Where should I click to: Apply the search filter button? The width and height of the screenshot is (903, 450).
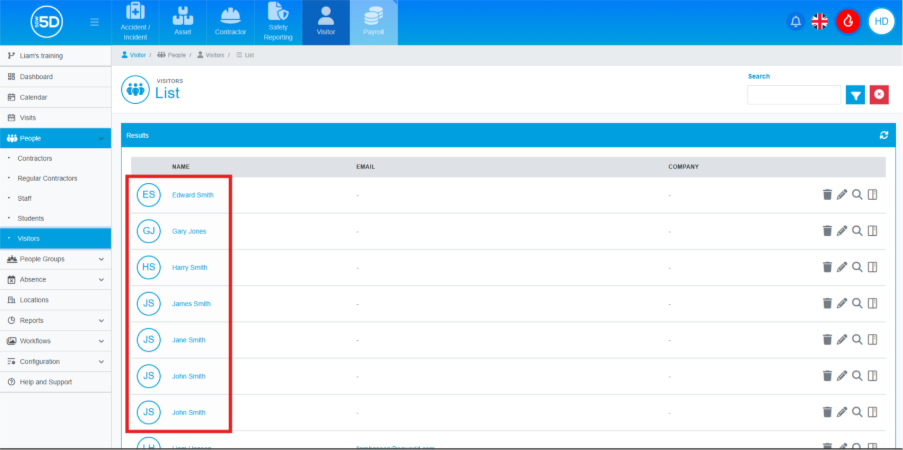855,95
